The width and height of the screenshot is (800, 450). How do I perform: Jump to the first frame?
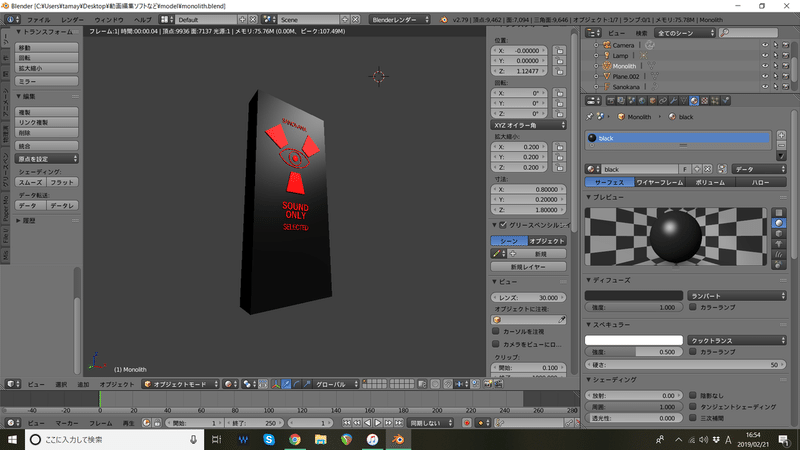pyautogui.click(x=346, y=423)
